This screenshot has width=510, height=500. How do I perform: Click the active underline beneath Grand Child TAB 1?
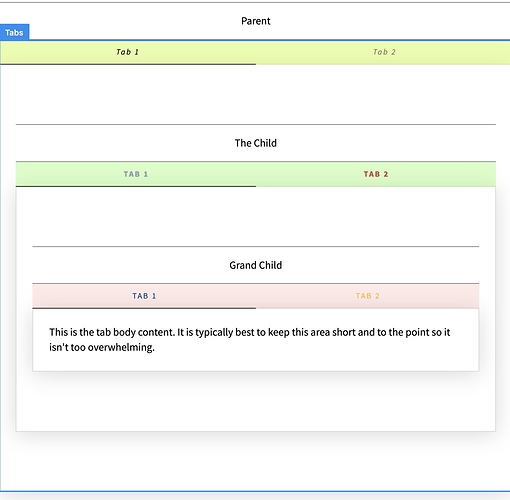pyautogui.click(x=144, y=308)
